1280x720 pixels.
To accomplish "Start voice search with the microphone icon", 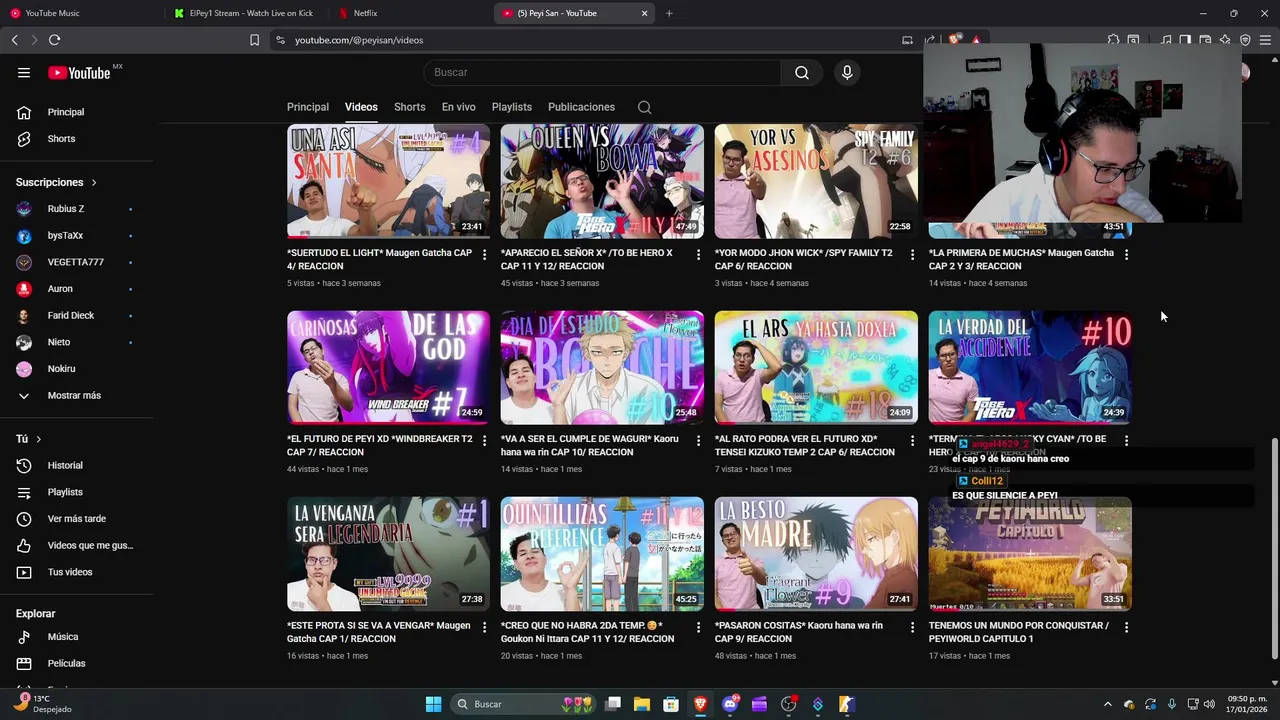I will 847,72.
